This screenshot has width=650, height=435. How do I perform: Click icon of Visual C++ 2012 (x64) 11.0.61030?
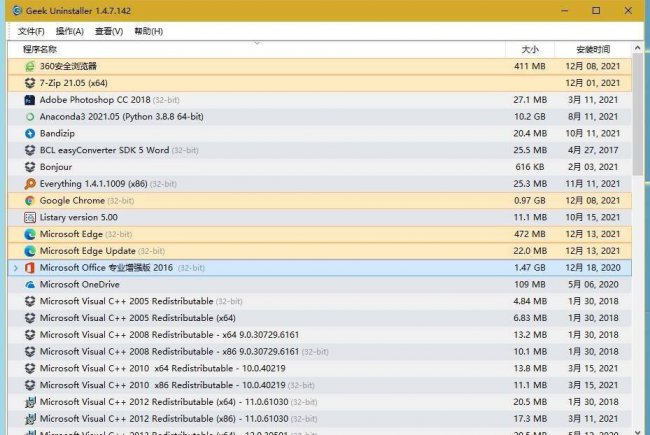(30, 402)
